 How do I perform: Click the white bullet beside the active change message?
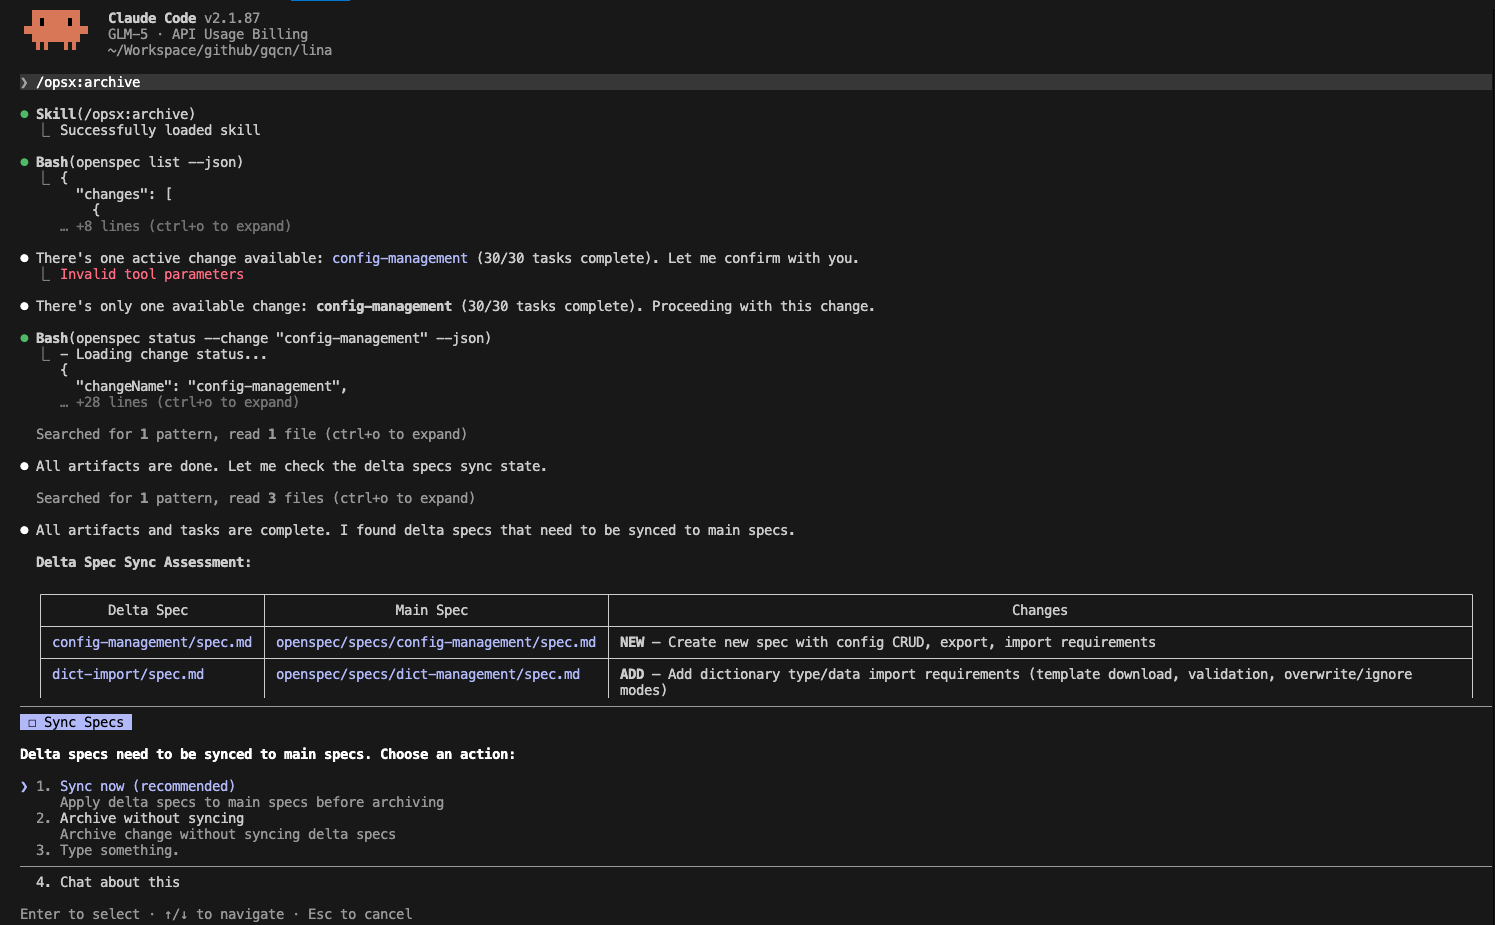pyautogui.click(x=23, y=257)
